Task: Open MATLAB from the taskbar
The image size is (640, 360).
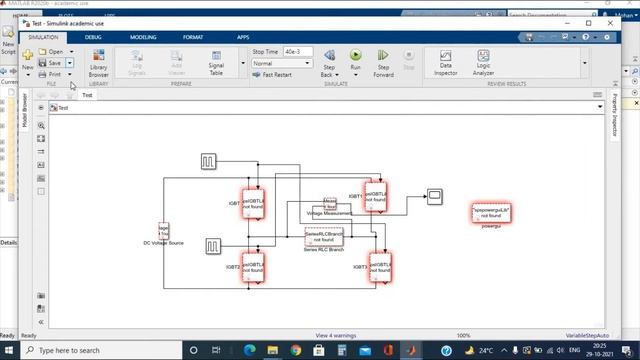Action: [411, 350]
